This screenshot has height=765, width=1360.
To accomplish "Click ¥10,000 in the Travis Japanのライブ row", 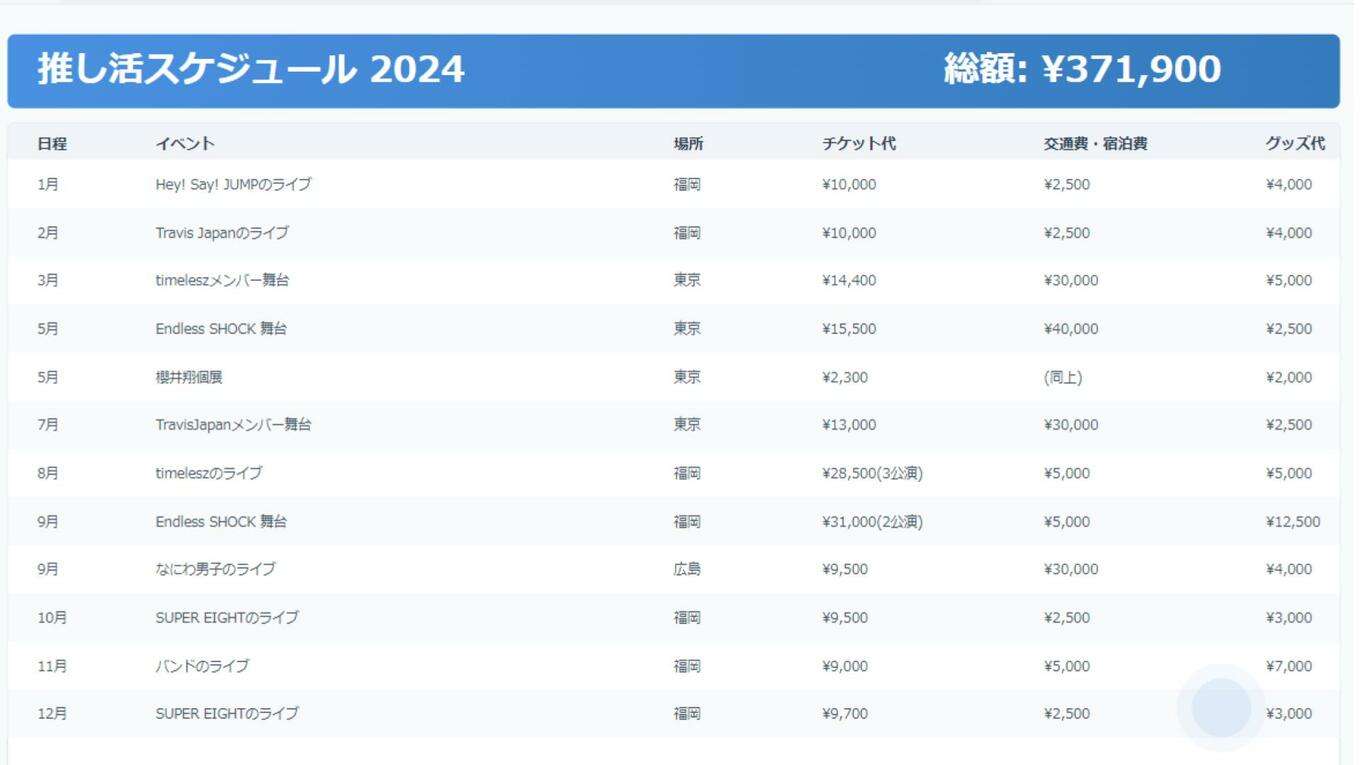I will 849,233.
